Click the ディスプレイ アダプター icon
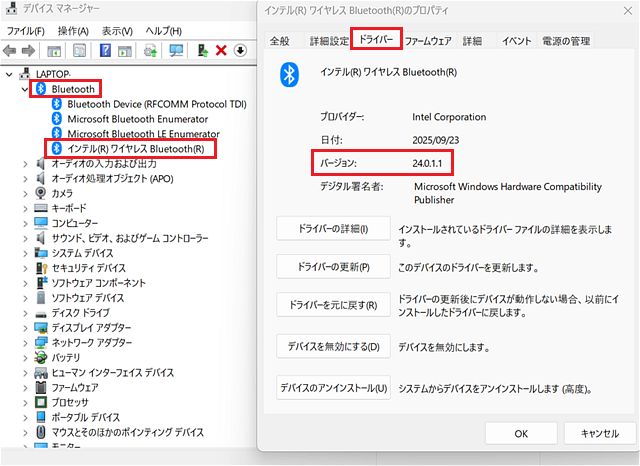The width and height of the screenshot is (640, 466). [41, 328]
